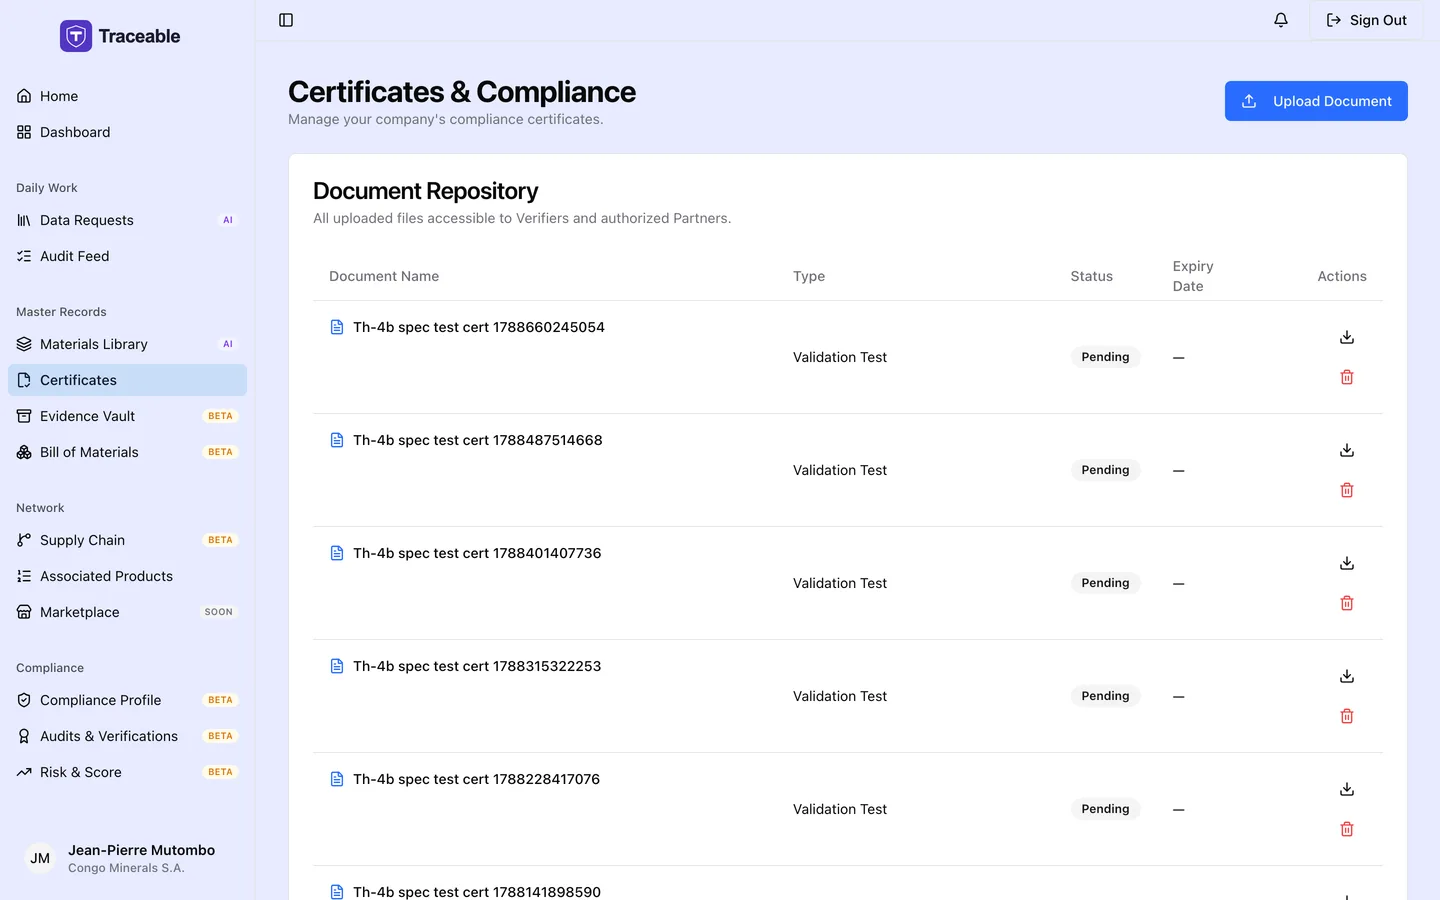Click document name 'Th-4b spec test cert 1788487514668'
Screen dimensions: 1440x900
[478, 440]
